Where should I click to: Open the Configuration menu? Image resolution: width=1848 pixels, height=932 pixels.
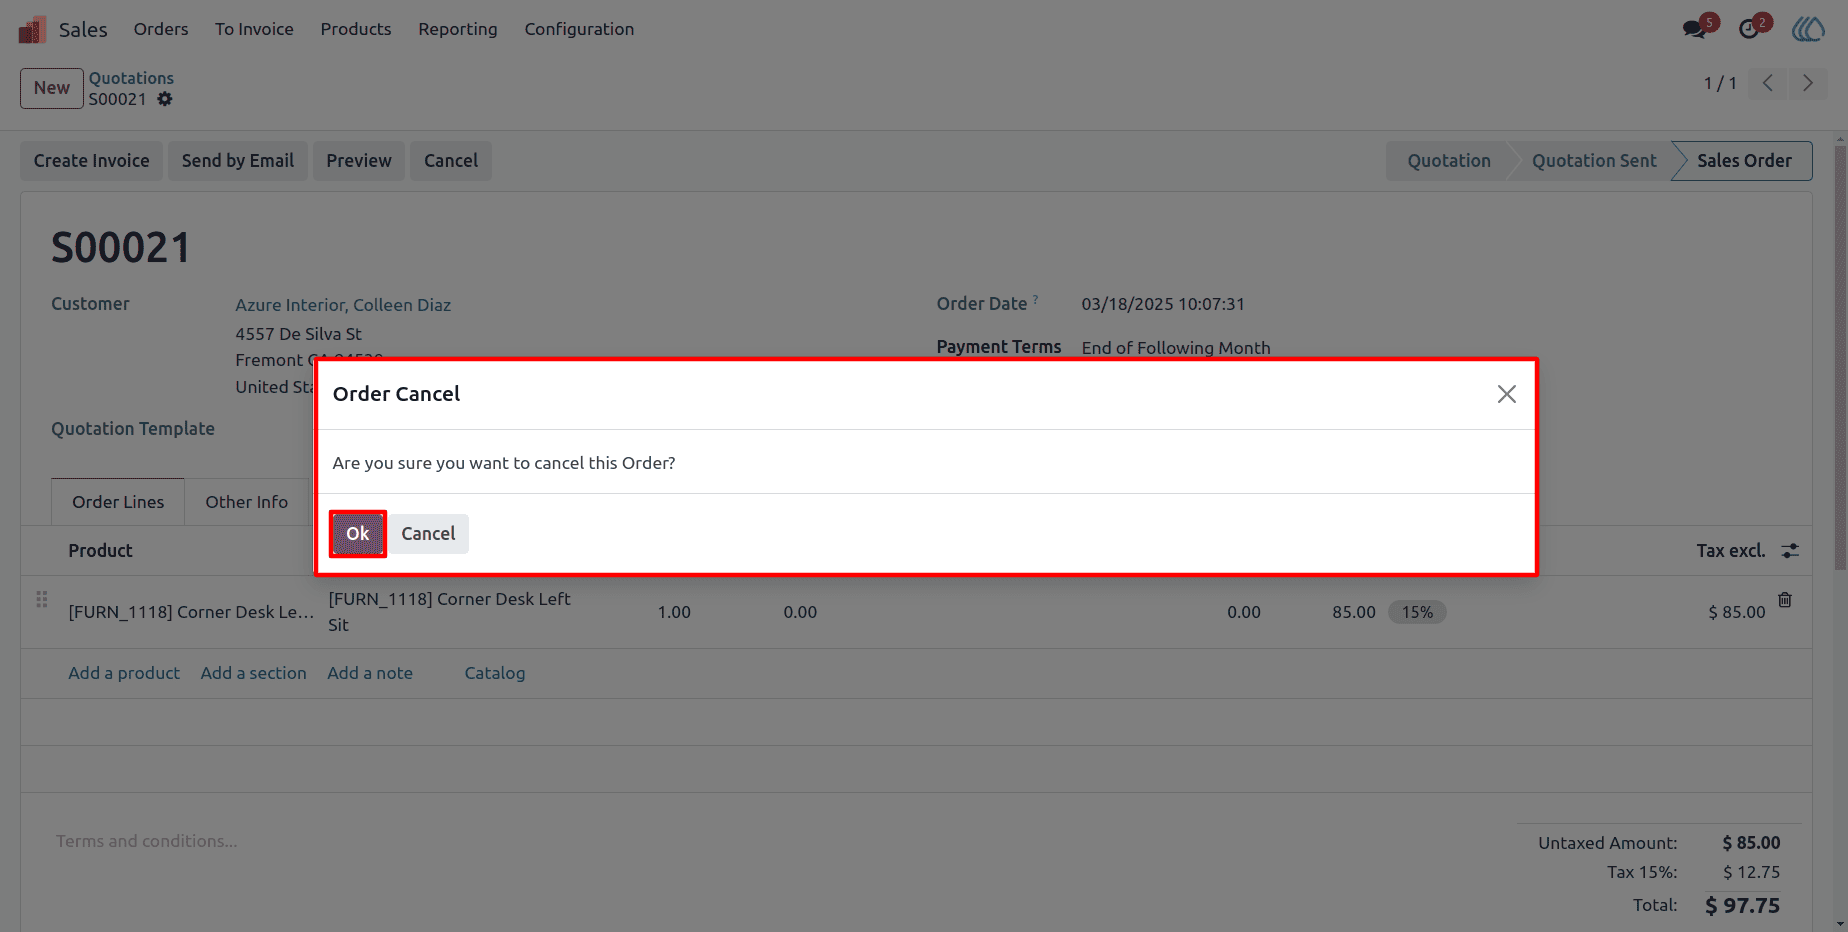coord(579,29)
